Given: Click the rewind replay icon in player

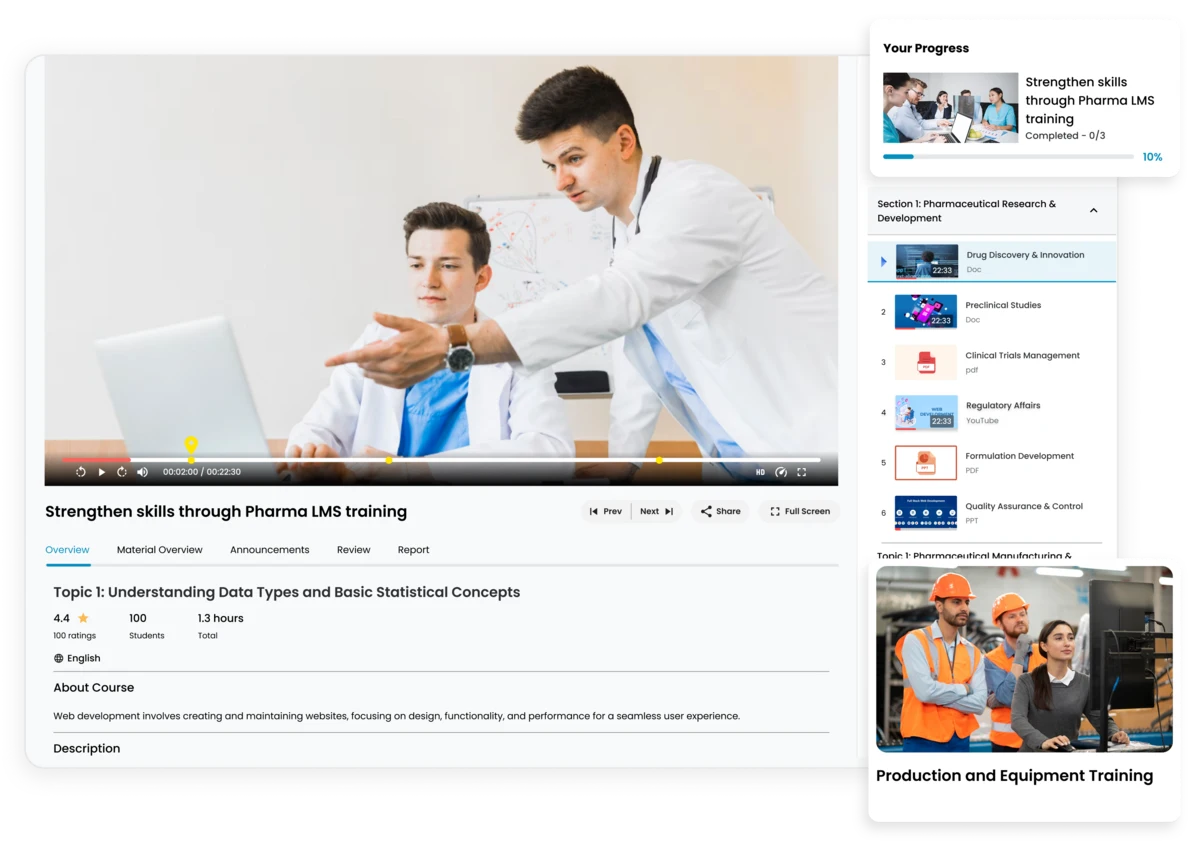Looking at the screenshot, I should (80, 471).
